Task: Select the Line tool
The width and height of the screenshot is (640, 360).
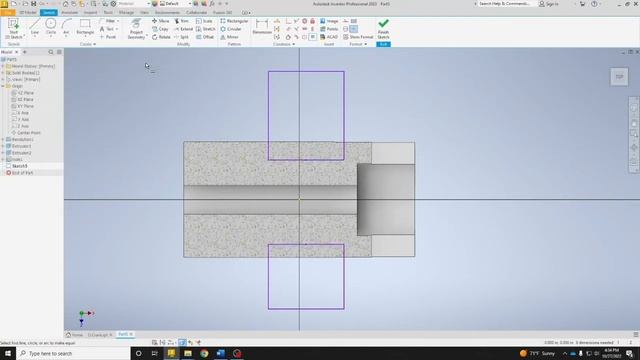Action: [x=35, y=27]
